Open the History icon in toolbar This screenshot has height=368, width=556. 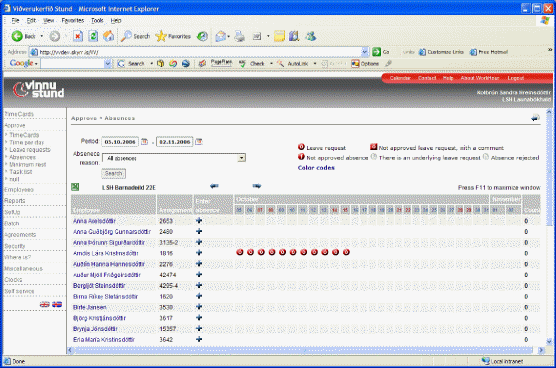click(x=202, y=36)
